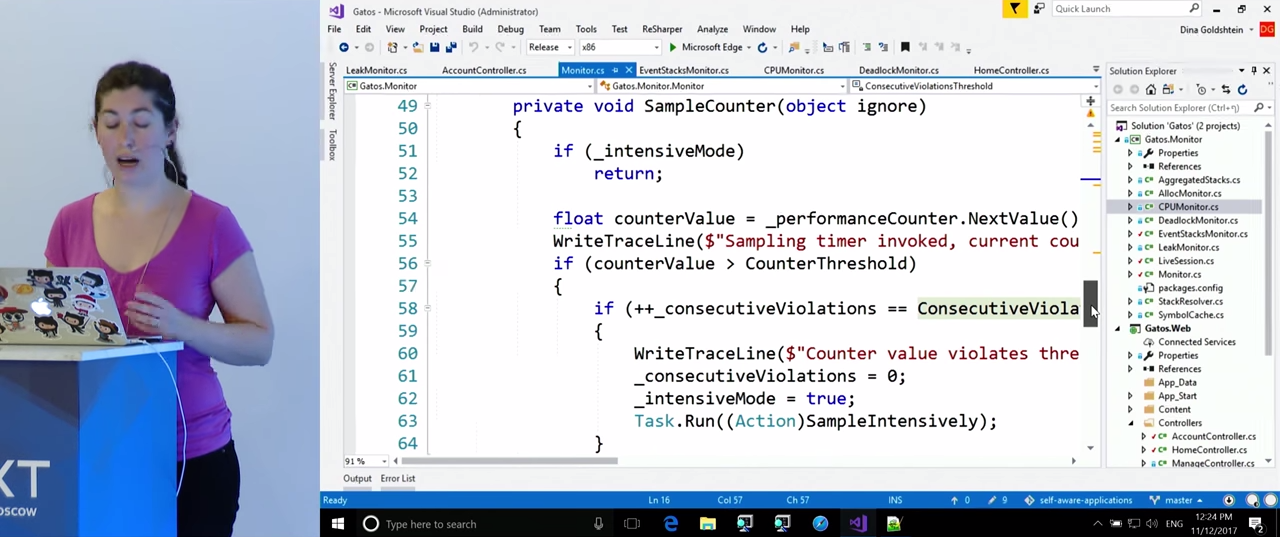Open Microsoft Edge from the taskbar
The width and height of the screenshot is (1280, 537).
(x=670, y=524)
